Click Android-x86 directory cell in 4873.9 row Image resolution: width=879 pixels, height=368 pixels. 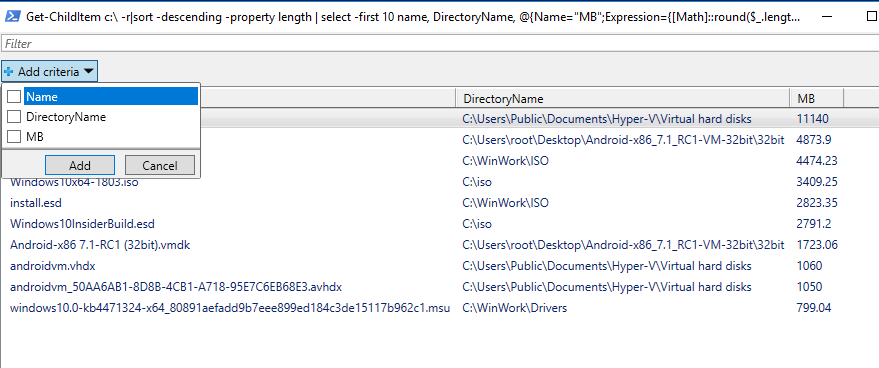pos(623,140)
